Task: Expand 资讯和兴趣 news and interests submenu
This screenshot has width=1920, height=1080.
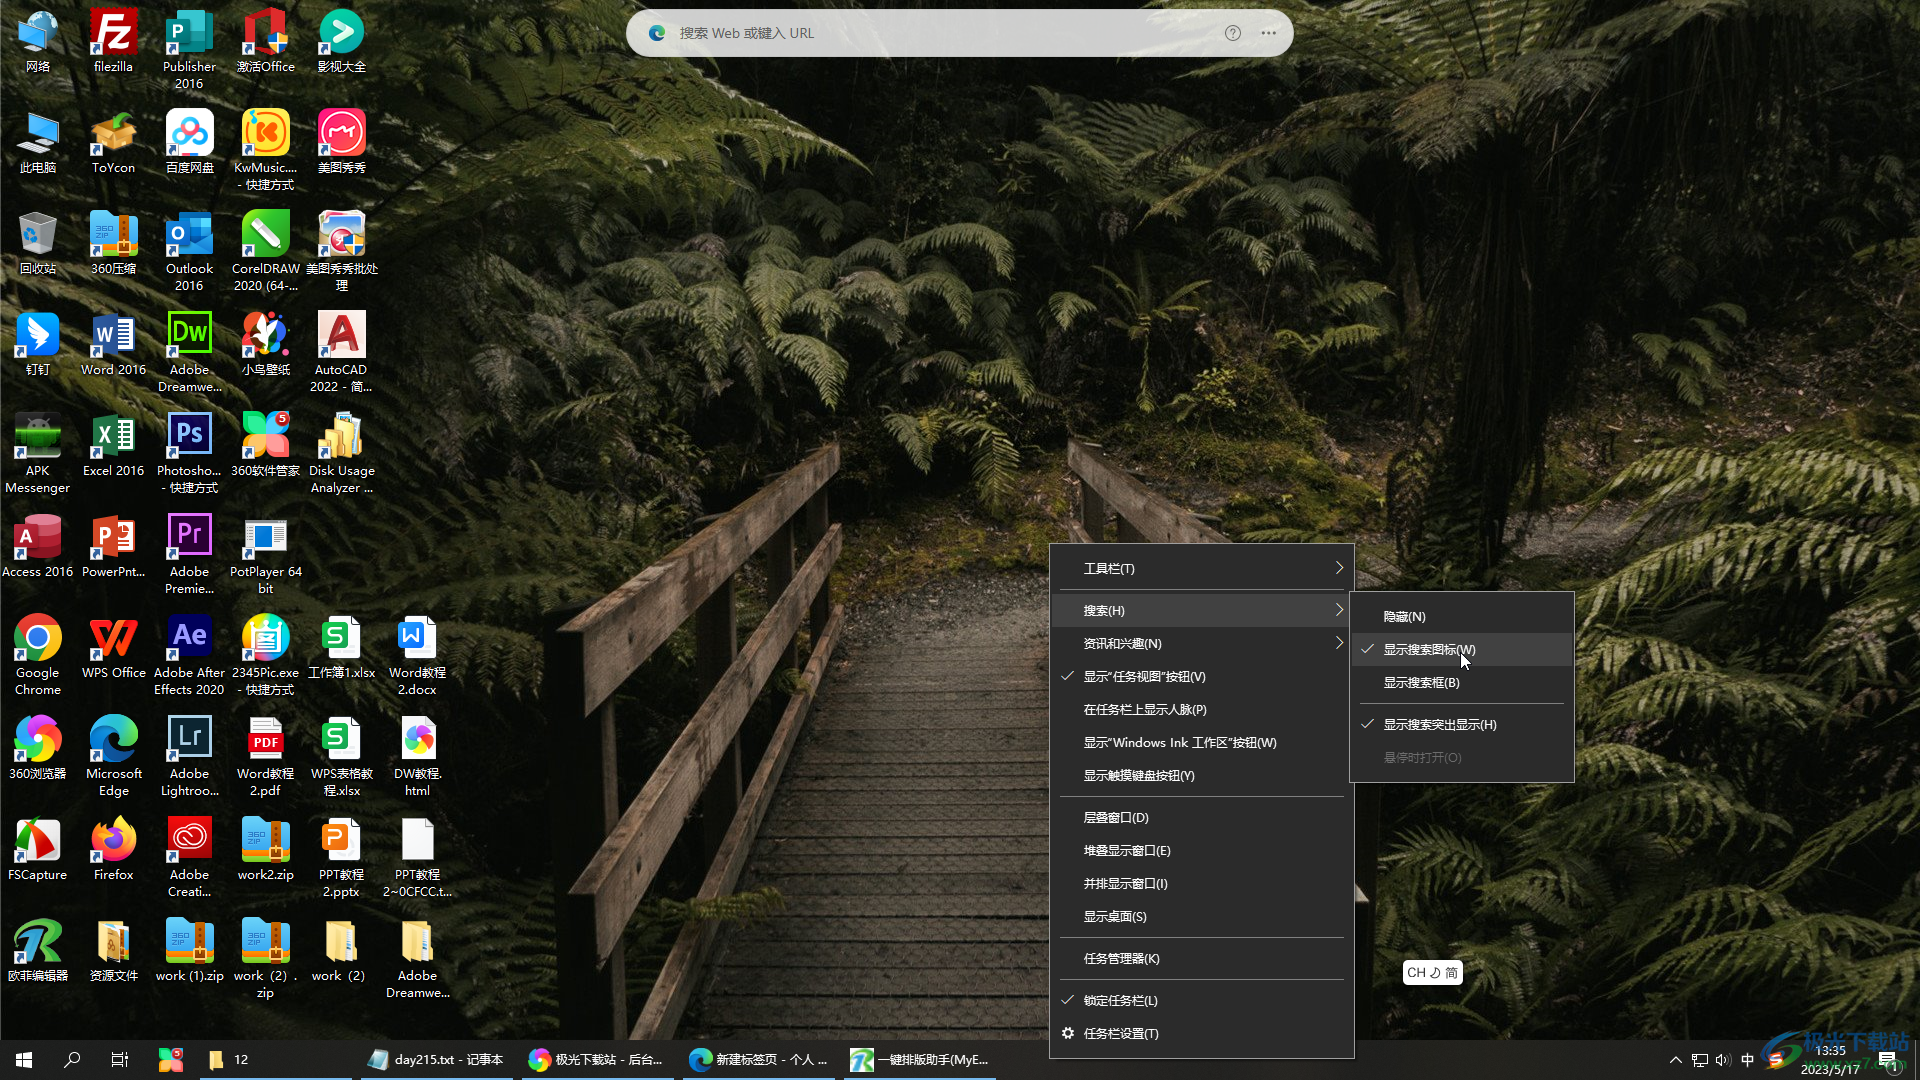Action: (x=1203, y=642)
